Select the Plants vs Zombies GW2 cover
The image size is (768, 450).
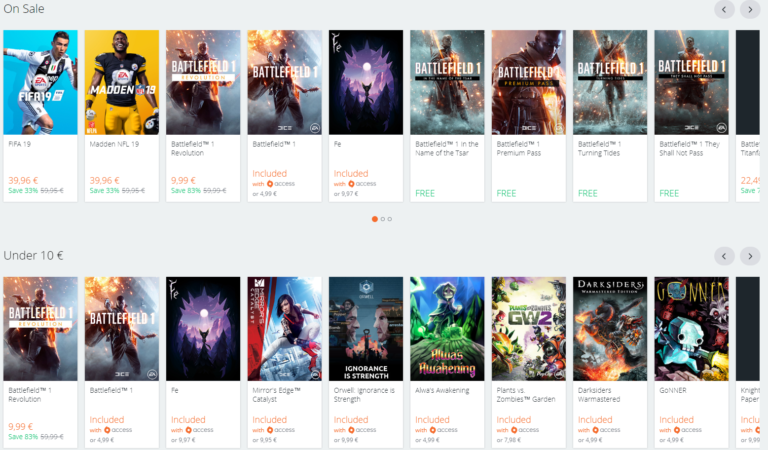click(x=529, y=329)
